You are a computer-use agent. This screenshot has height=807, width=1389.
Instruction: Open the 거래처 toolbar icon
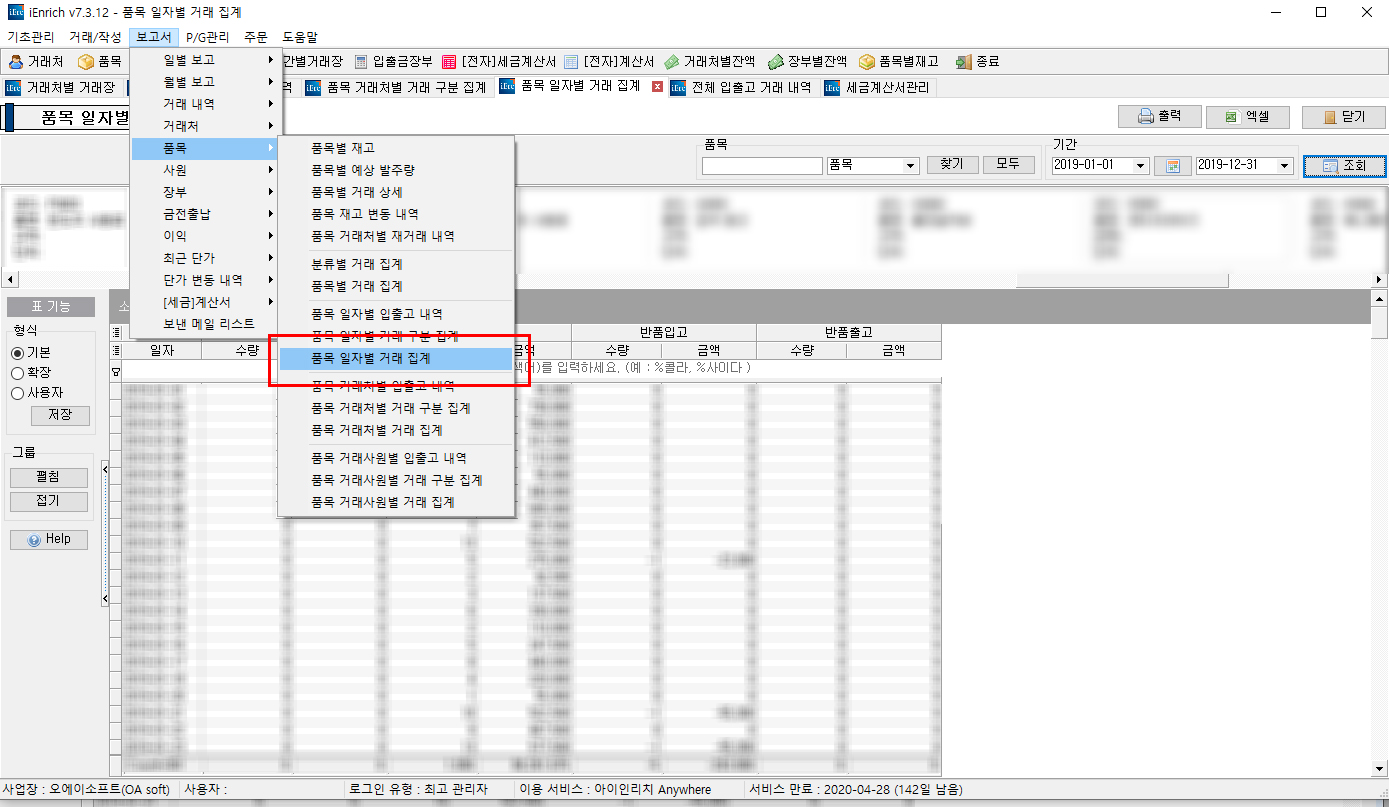coord(36,62)
